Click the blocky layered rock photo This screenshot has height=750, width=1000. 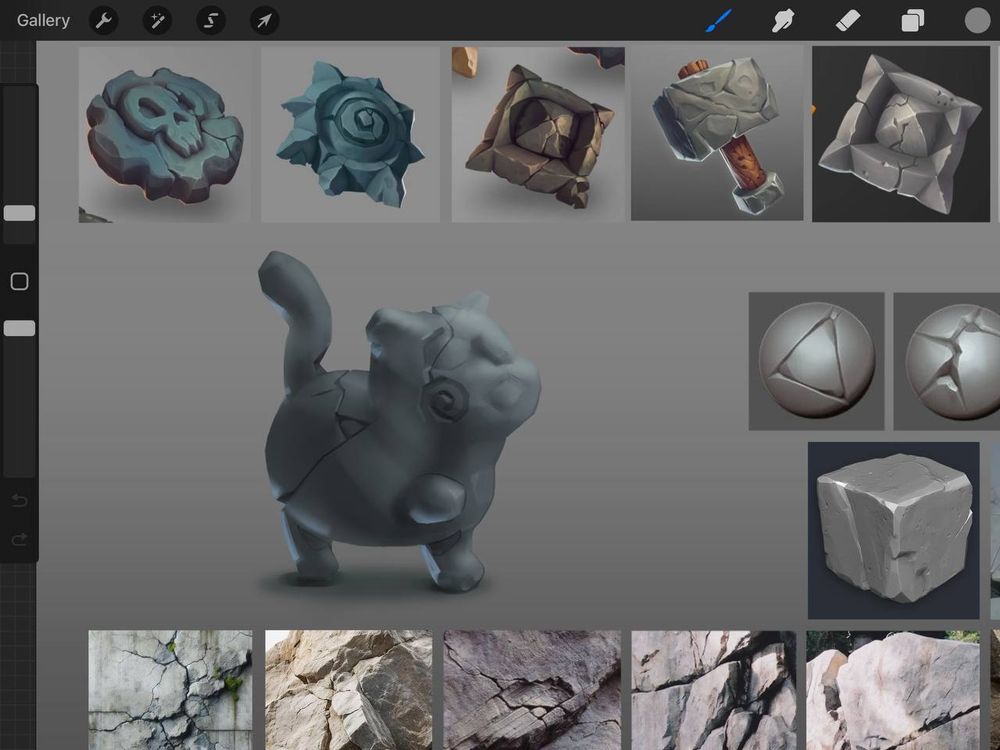[714, 690]
